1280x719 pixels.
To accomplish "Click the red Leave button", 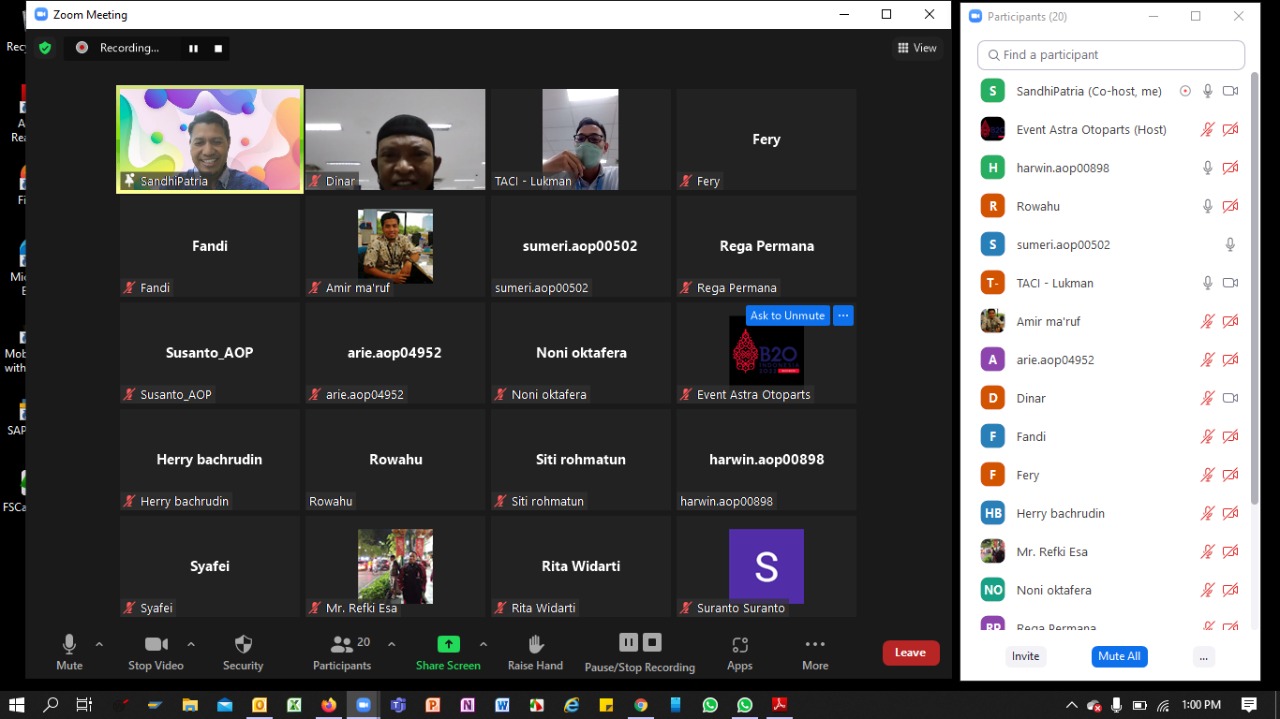I will tap(910, 653).
